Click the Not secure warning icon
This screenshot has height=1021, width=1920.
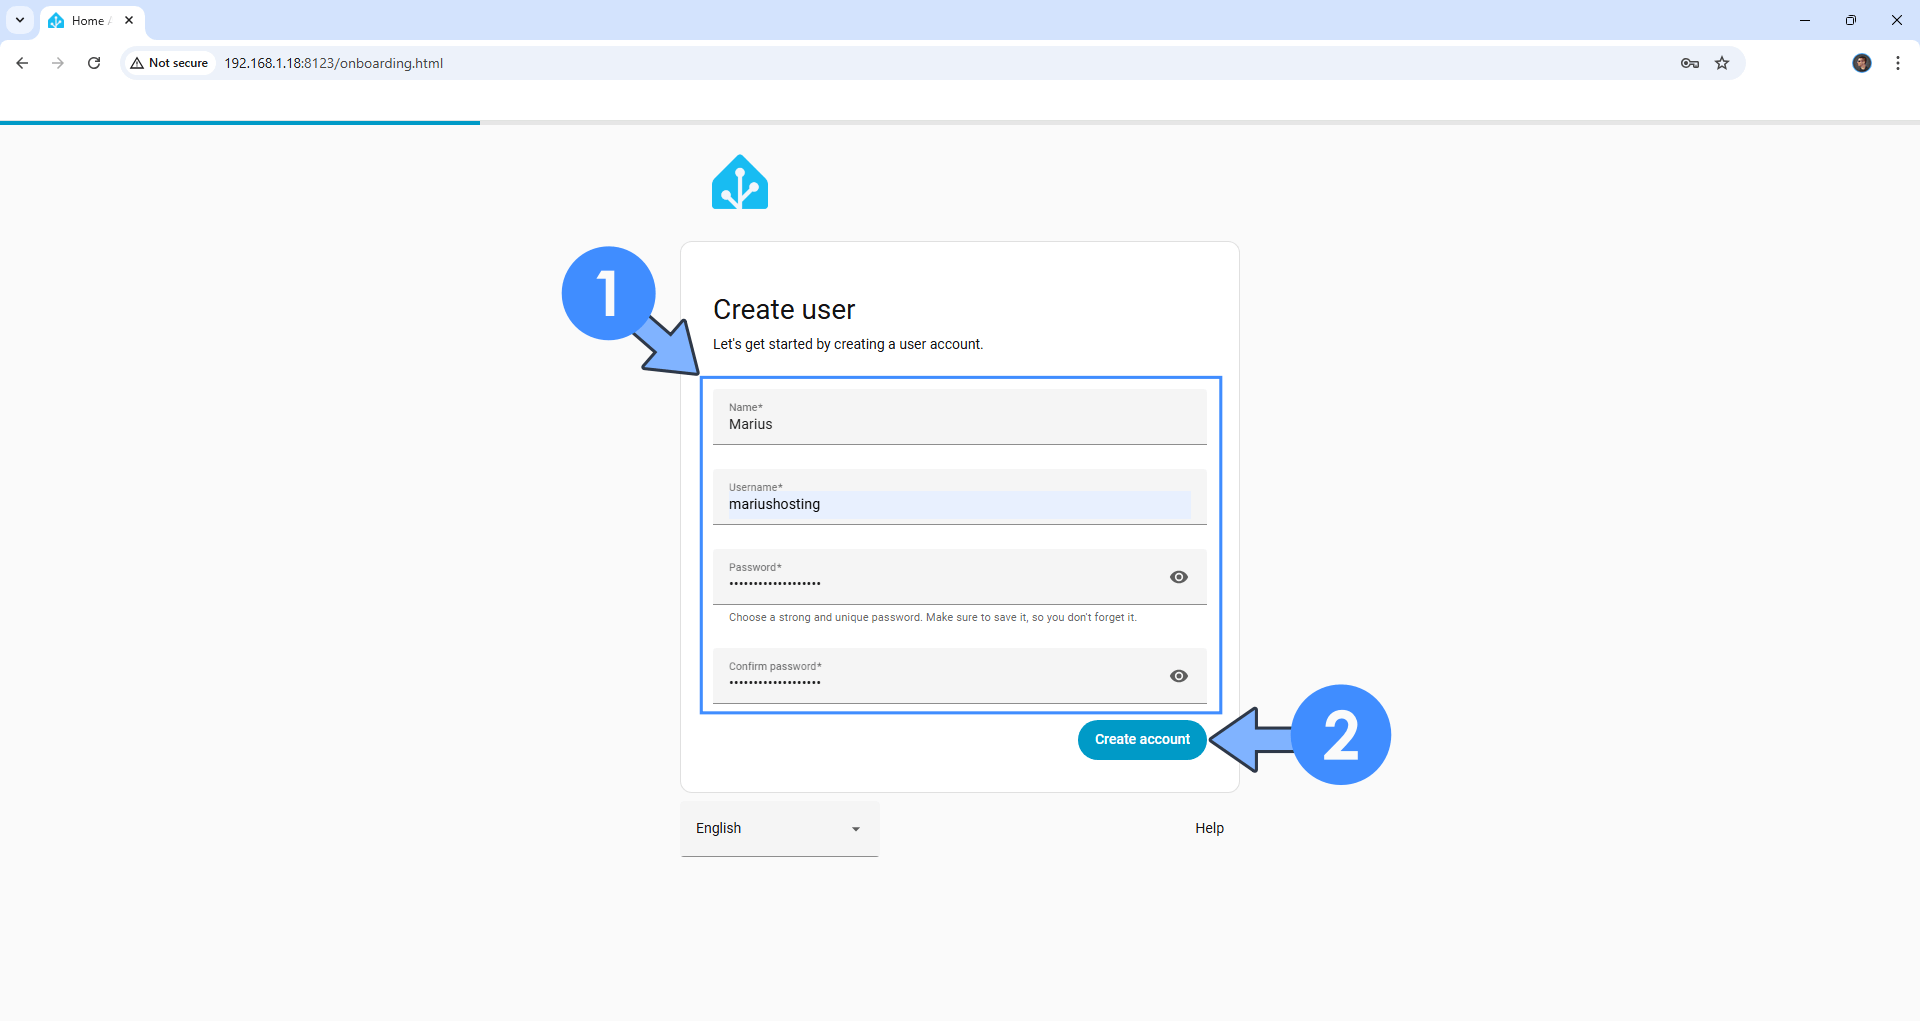pyautogui.click(x=138, y=62)
